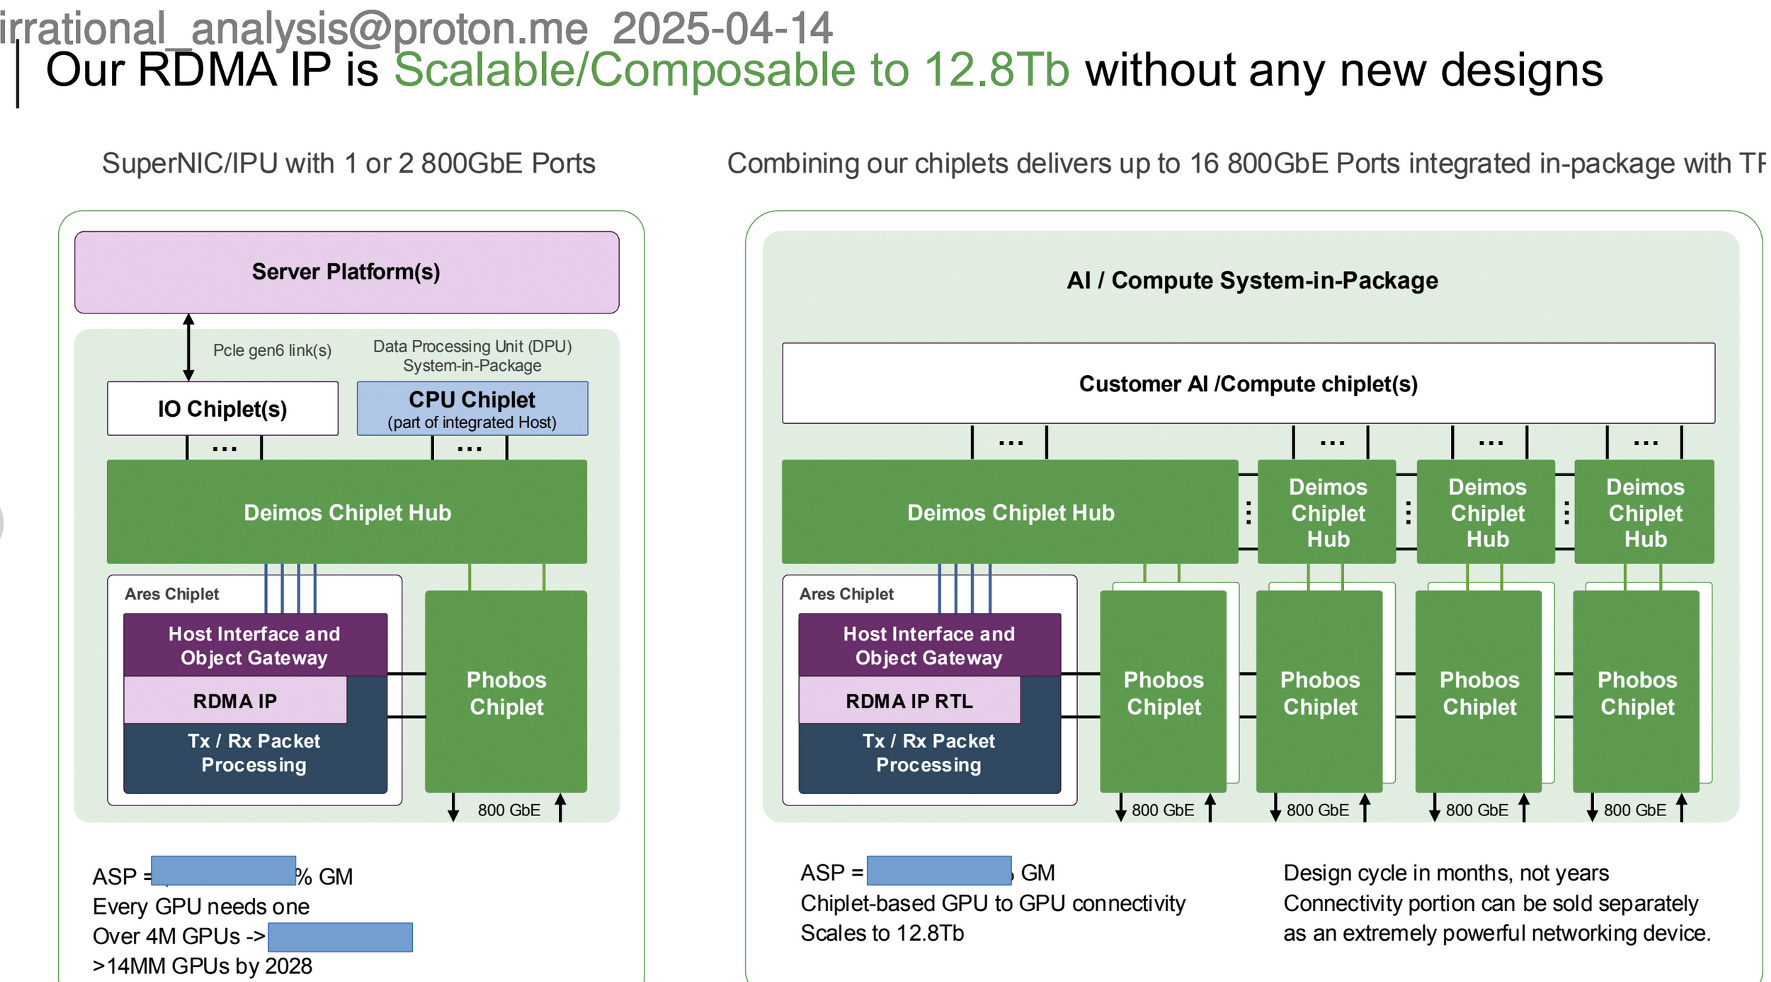Screen dimensions: 1771x982
Task: Click the redacted ASP box before "% GM"
Action: click(x=223, y=871)
